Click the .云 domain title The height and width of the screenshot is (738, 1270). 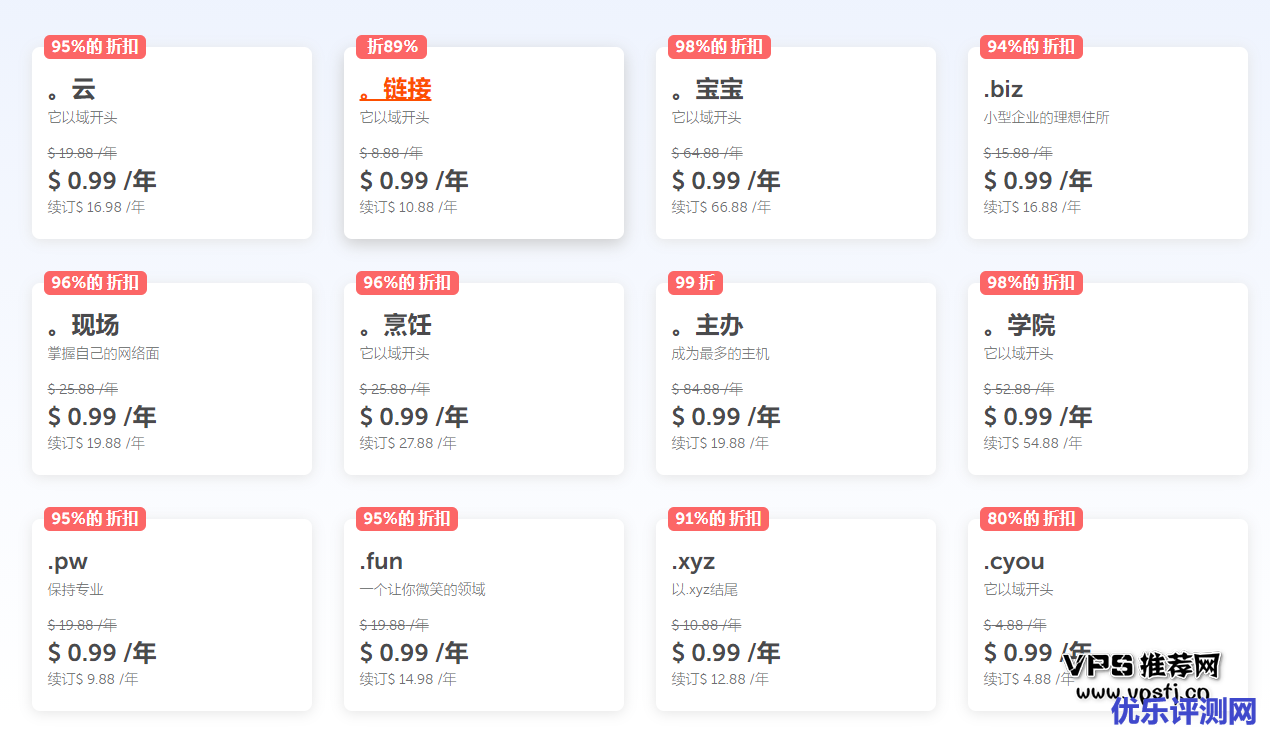tap(72, 90)
